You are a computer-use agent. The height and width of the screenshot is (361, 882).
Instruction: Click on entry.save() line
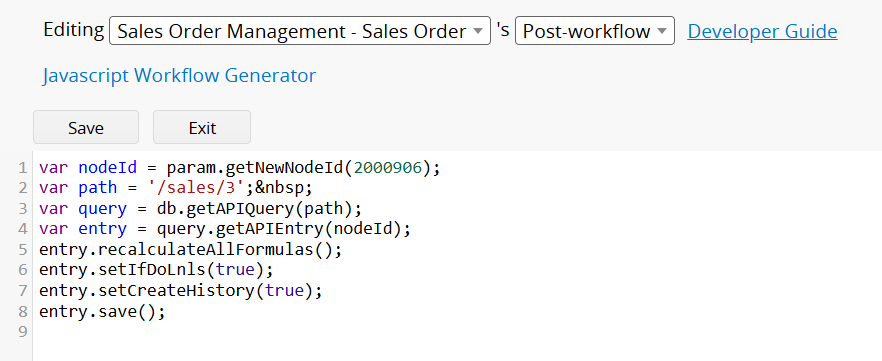[x=102, y=311]
